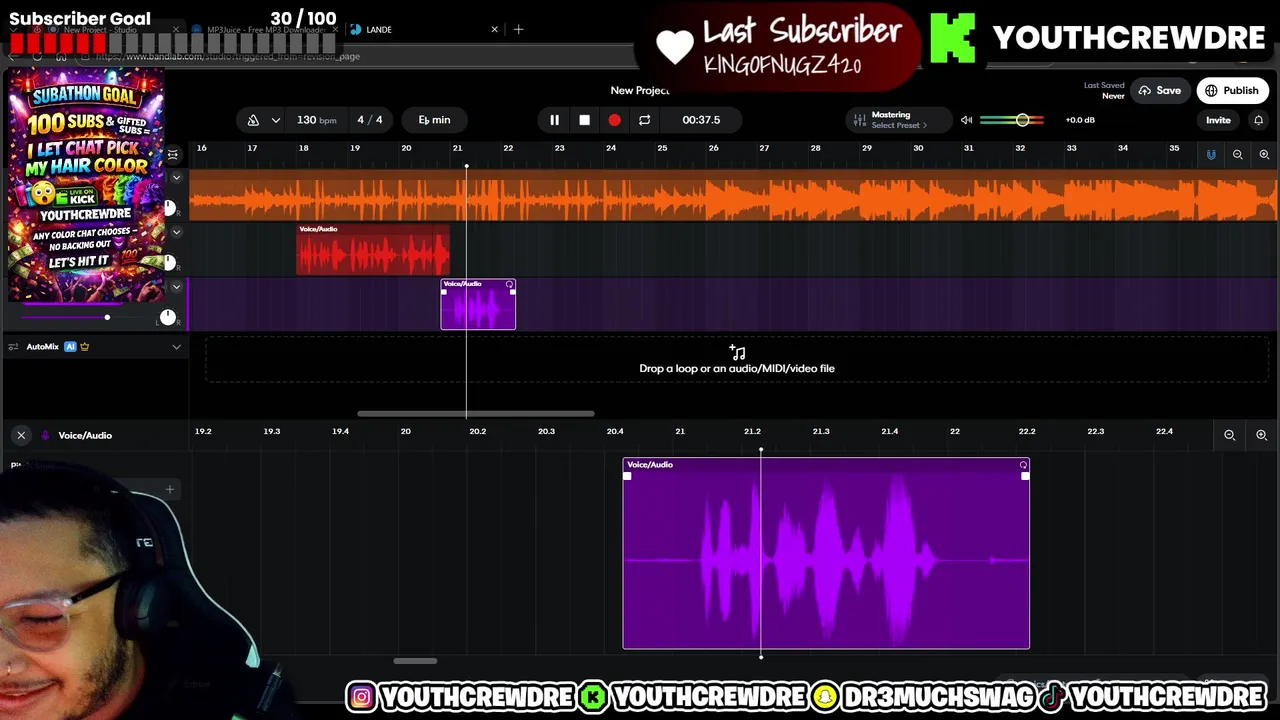Open notifications bell
The height and width of the screenshot is (720, 1280).
pos(1258,120)
